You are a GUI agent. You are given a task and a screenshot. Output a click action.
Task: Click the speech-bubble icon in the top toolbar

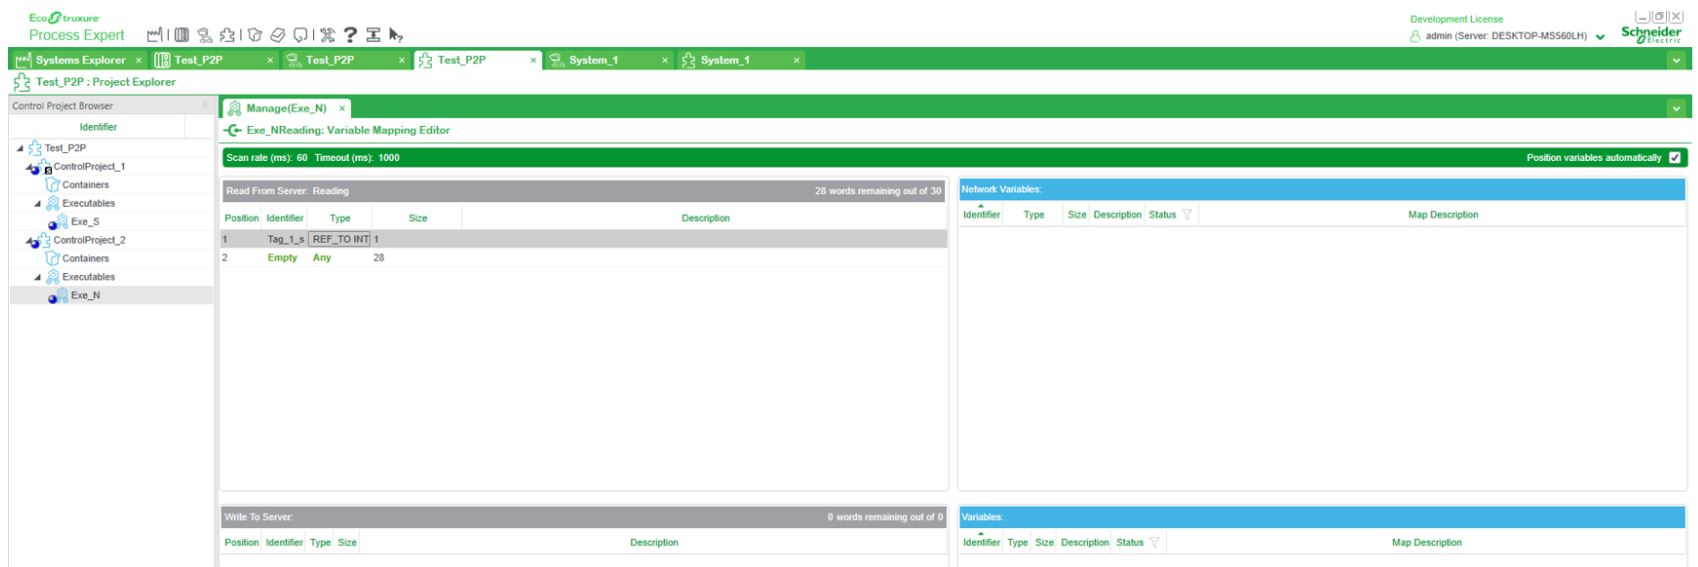tap(298, 36)
